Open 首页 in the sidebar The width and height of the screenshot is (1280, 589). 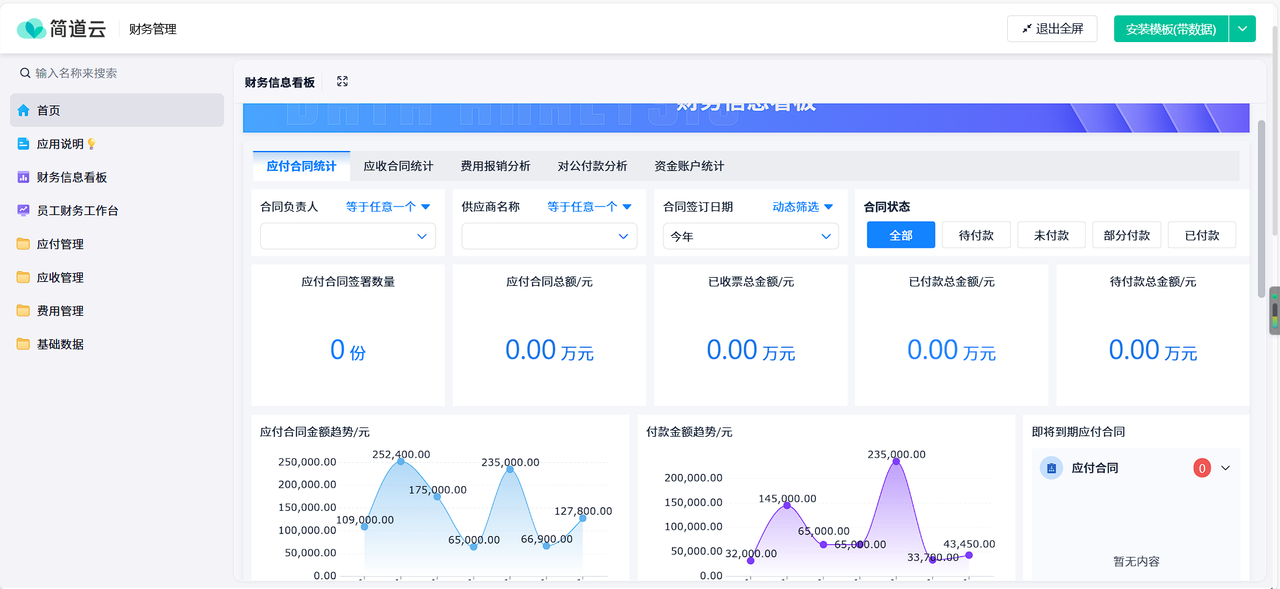[x=117, y=110]
